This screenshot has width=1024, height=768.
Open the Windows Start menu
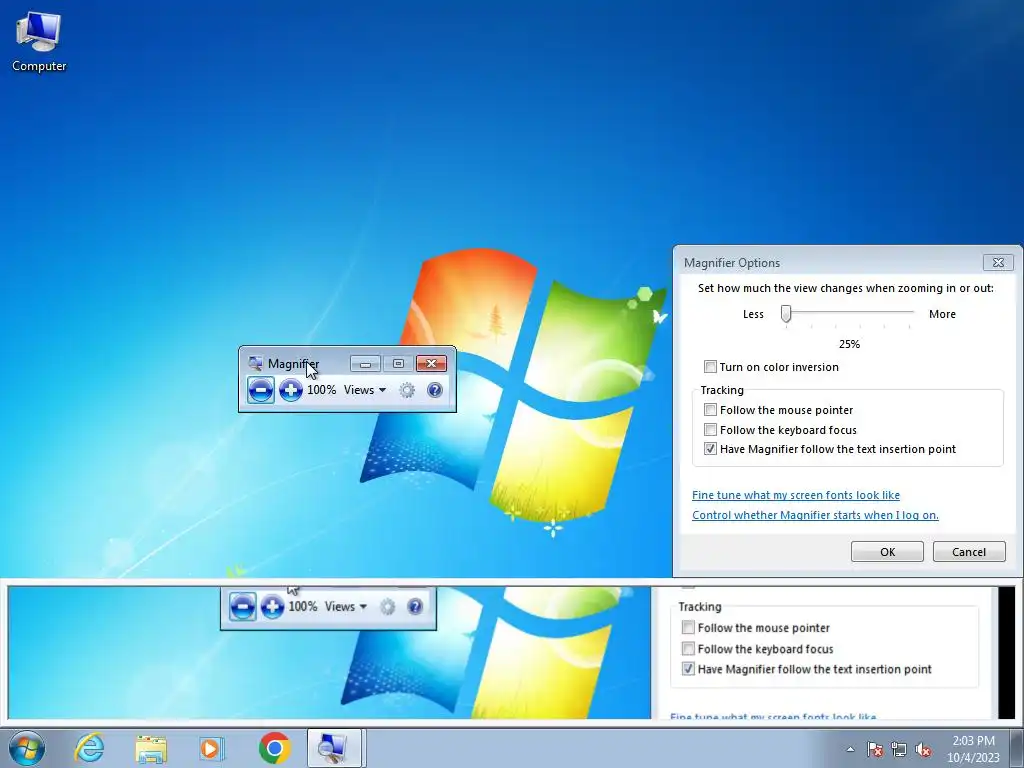27,748
